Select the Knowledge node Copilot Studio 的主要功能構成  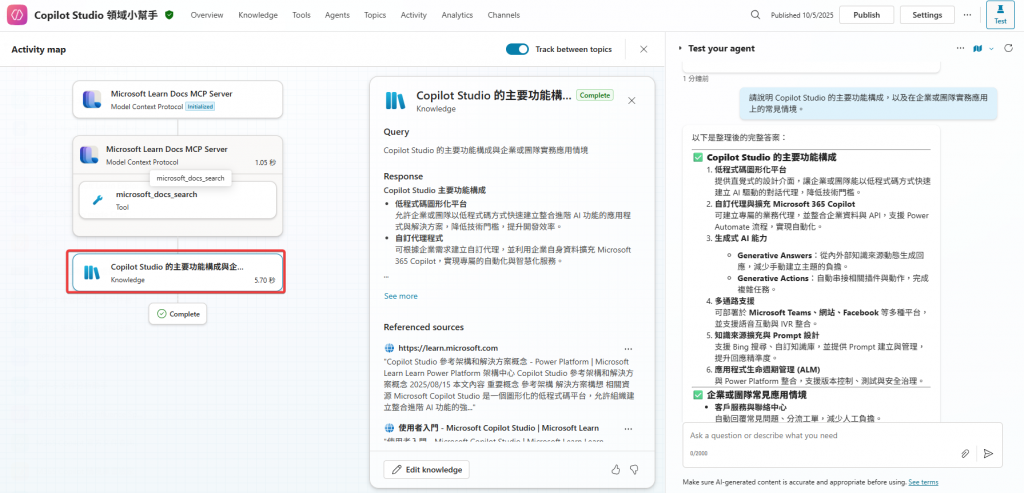[178, 272]
